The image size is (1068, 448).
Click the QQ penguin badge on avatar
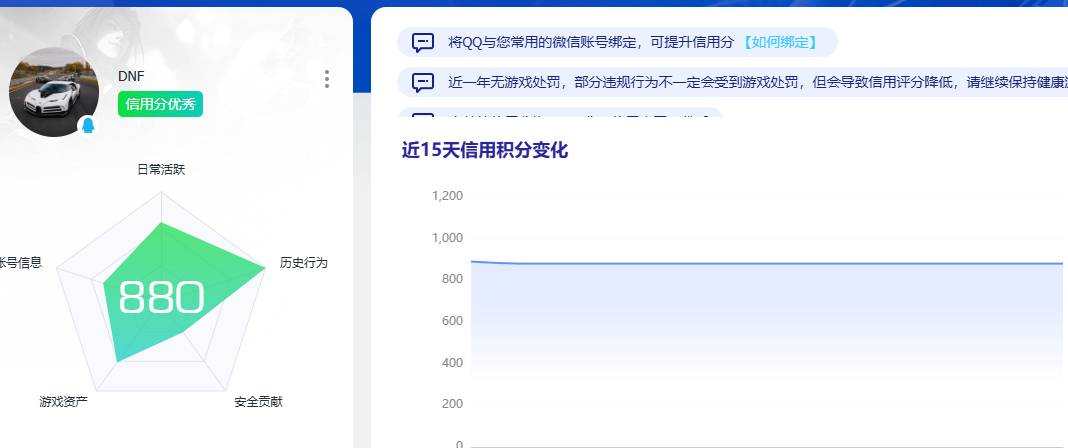[88, 125]
